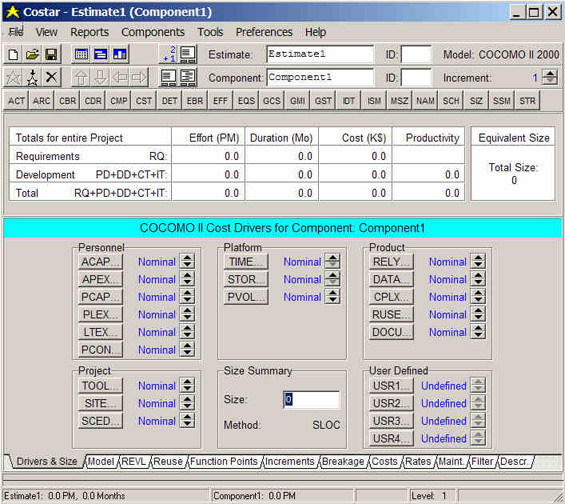
Task: Delete component using the X icon
Action: [x=51, y=77]
